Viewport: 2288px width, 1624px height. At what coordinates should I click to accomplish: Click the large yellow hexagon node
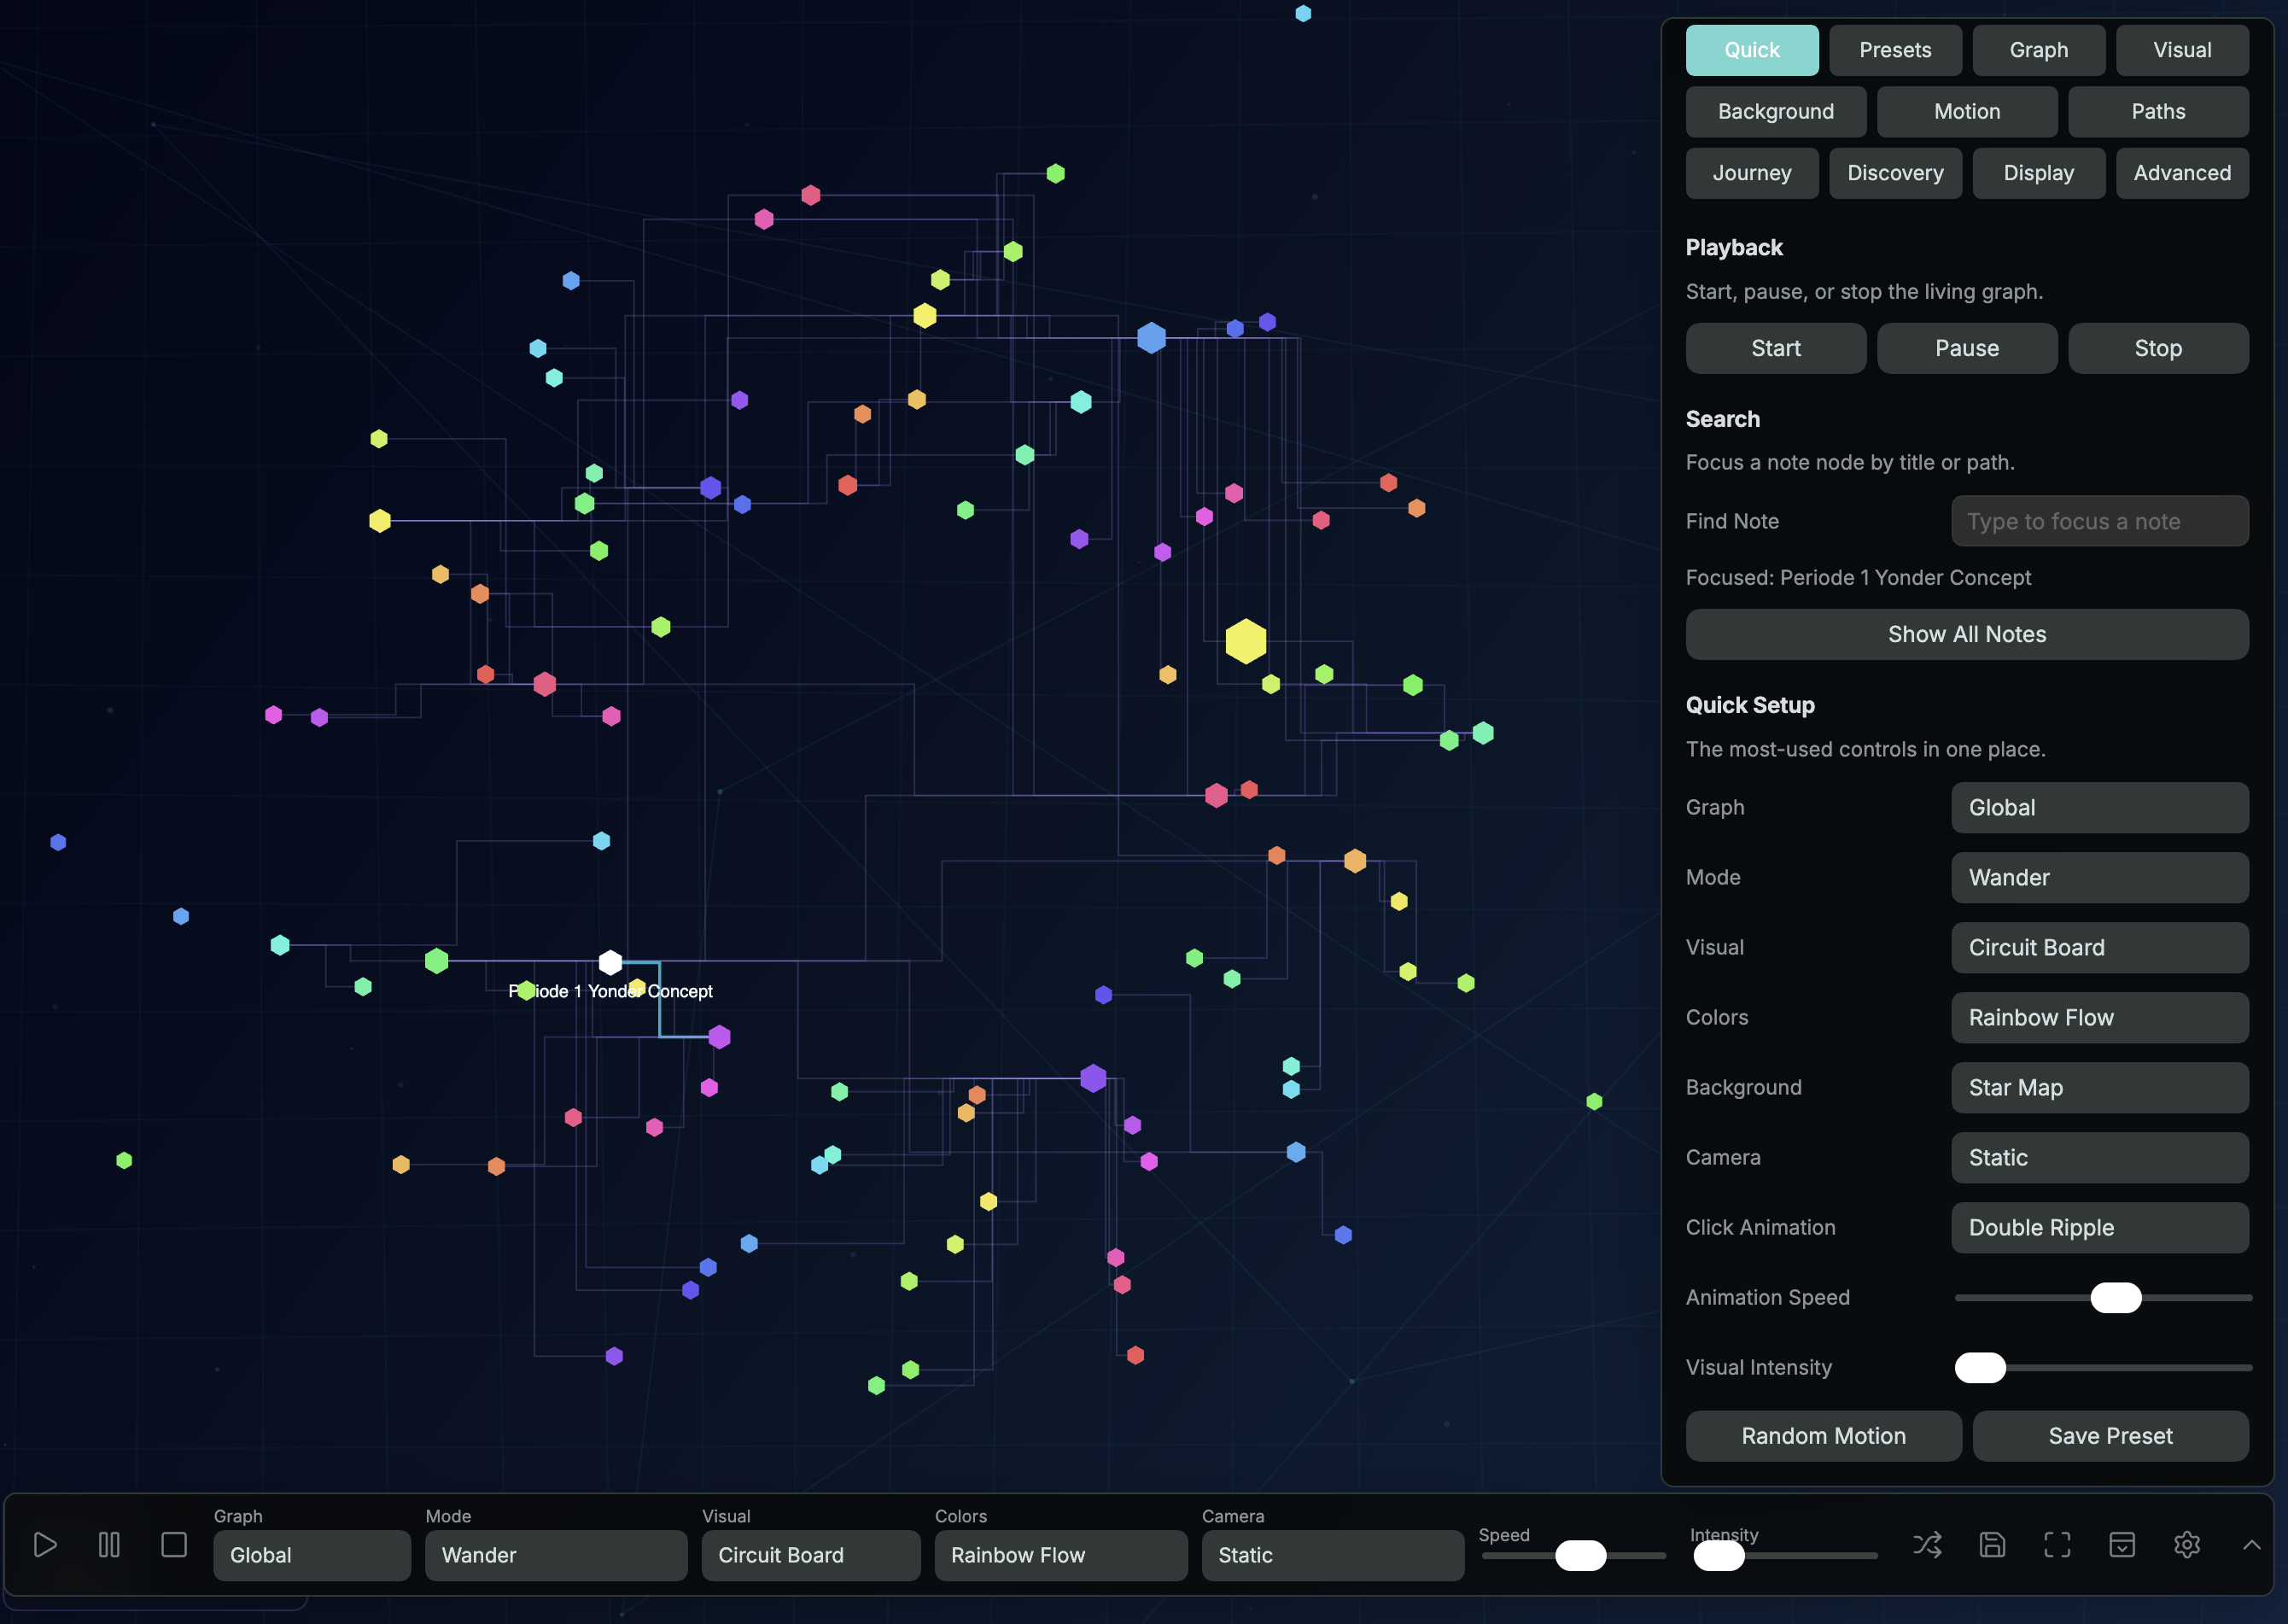pos(1246,641)
